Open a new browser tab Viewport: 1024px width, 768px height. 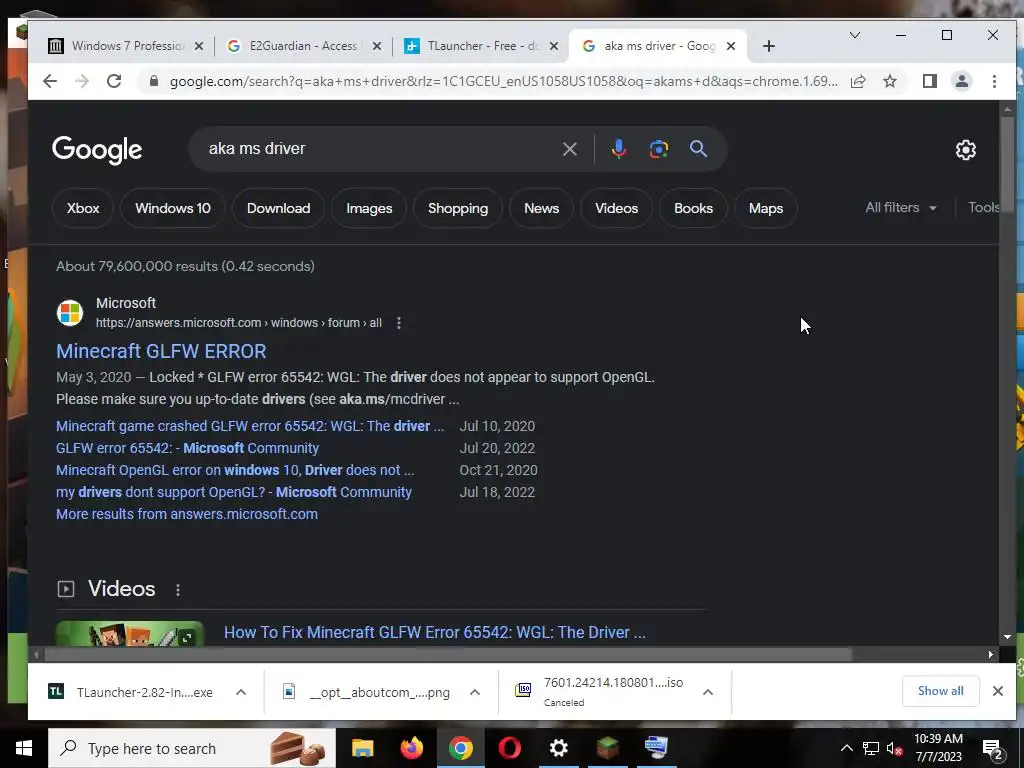[x=769, y=46]
